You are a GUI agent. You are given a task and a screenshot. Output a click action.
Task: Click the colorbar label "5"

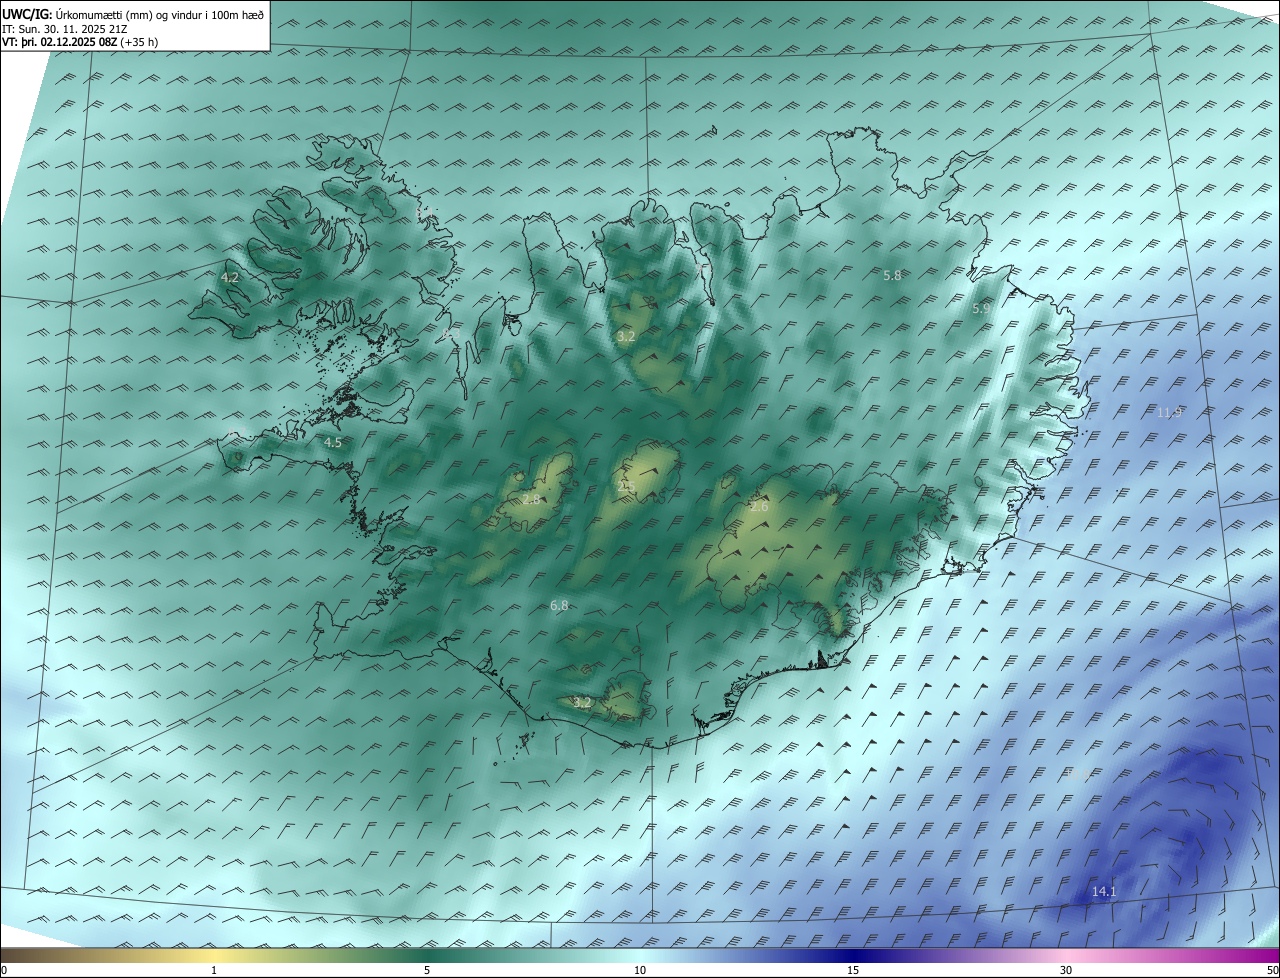click(x=427, y=970)
